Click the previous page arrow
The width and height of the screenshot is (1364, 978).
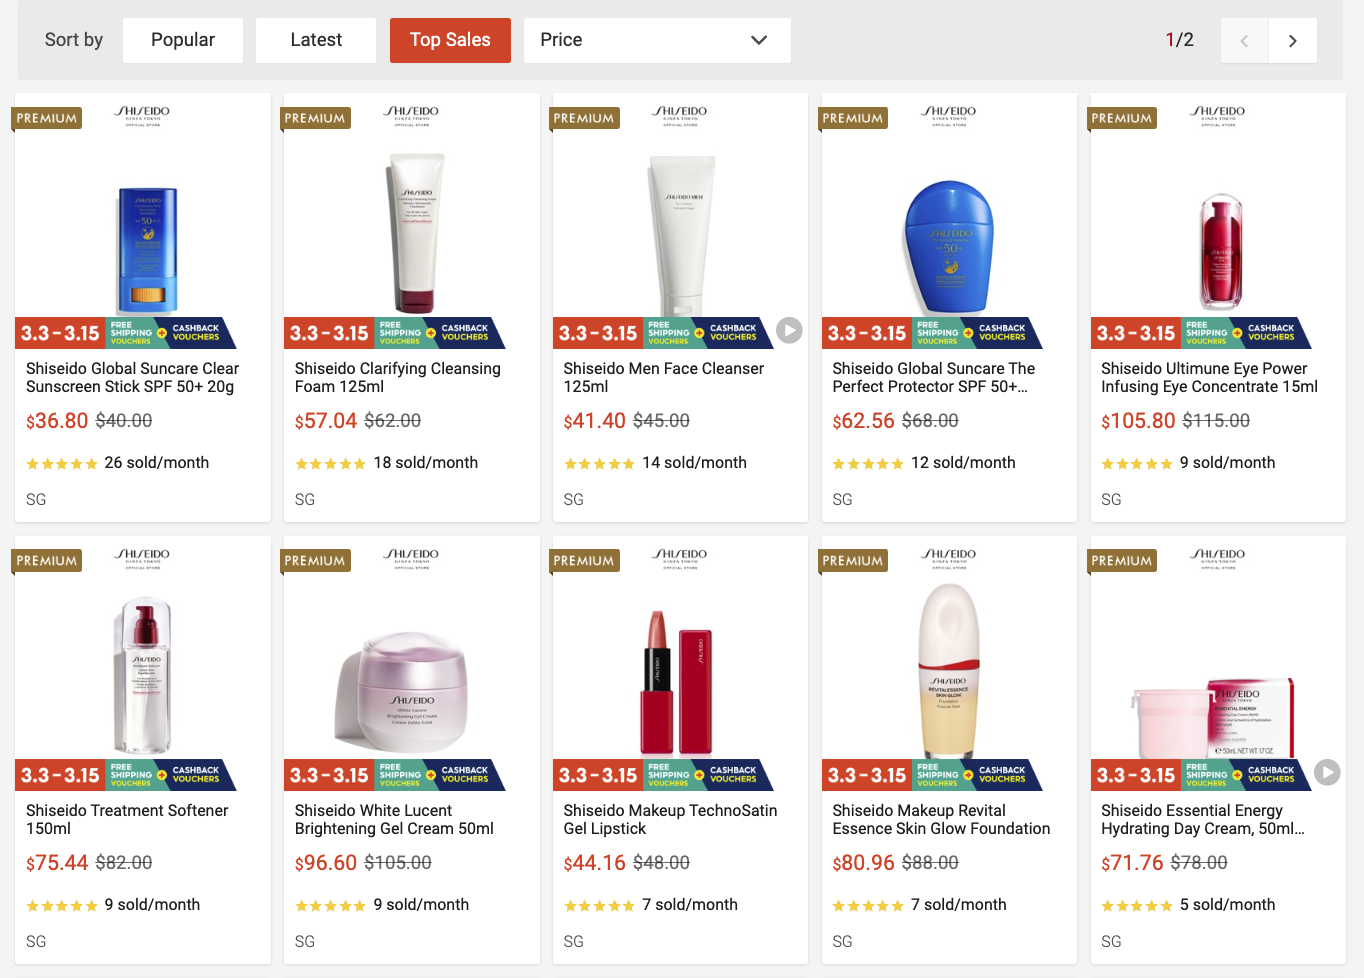tap(1244, 41)
